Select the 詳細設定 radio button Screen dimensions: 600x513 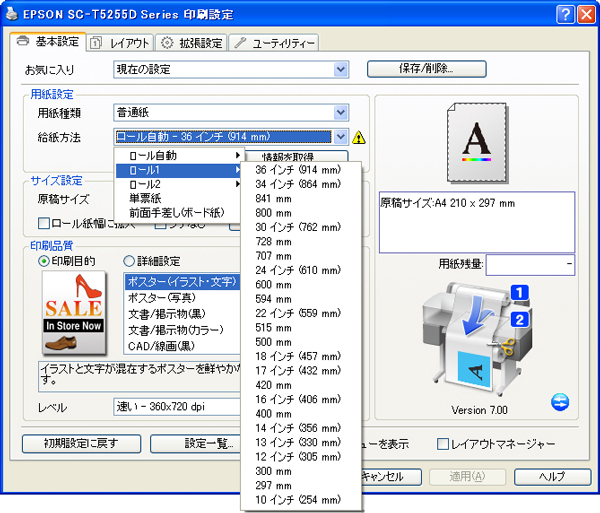point(130,261)
